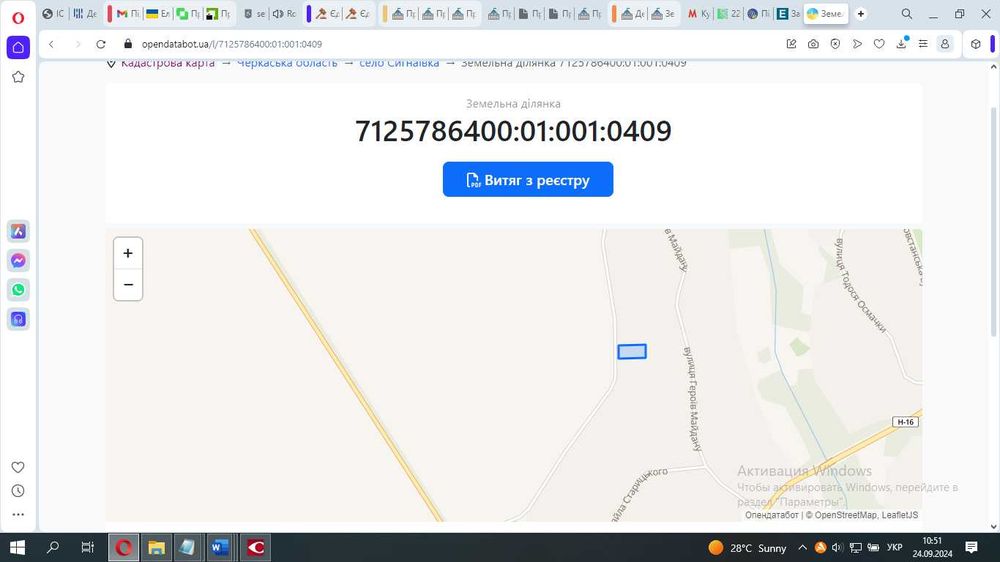Show hidden system tray icons chevron
The width and height of the screenshot is (1000, 562).
(802, 547)
